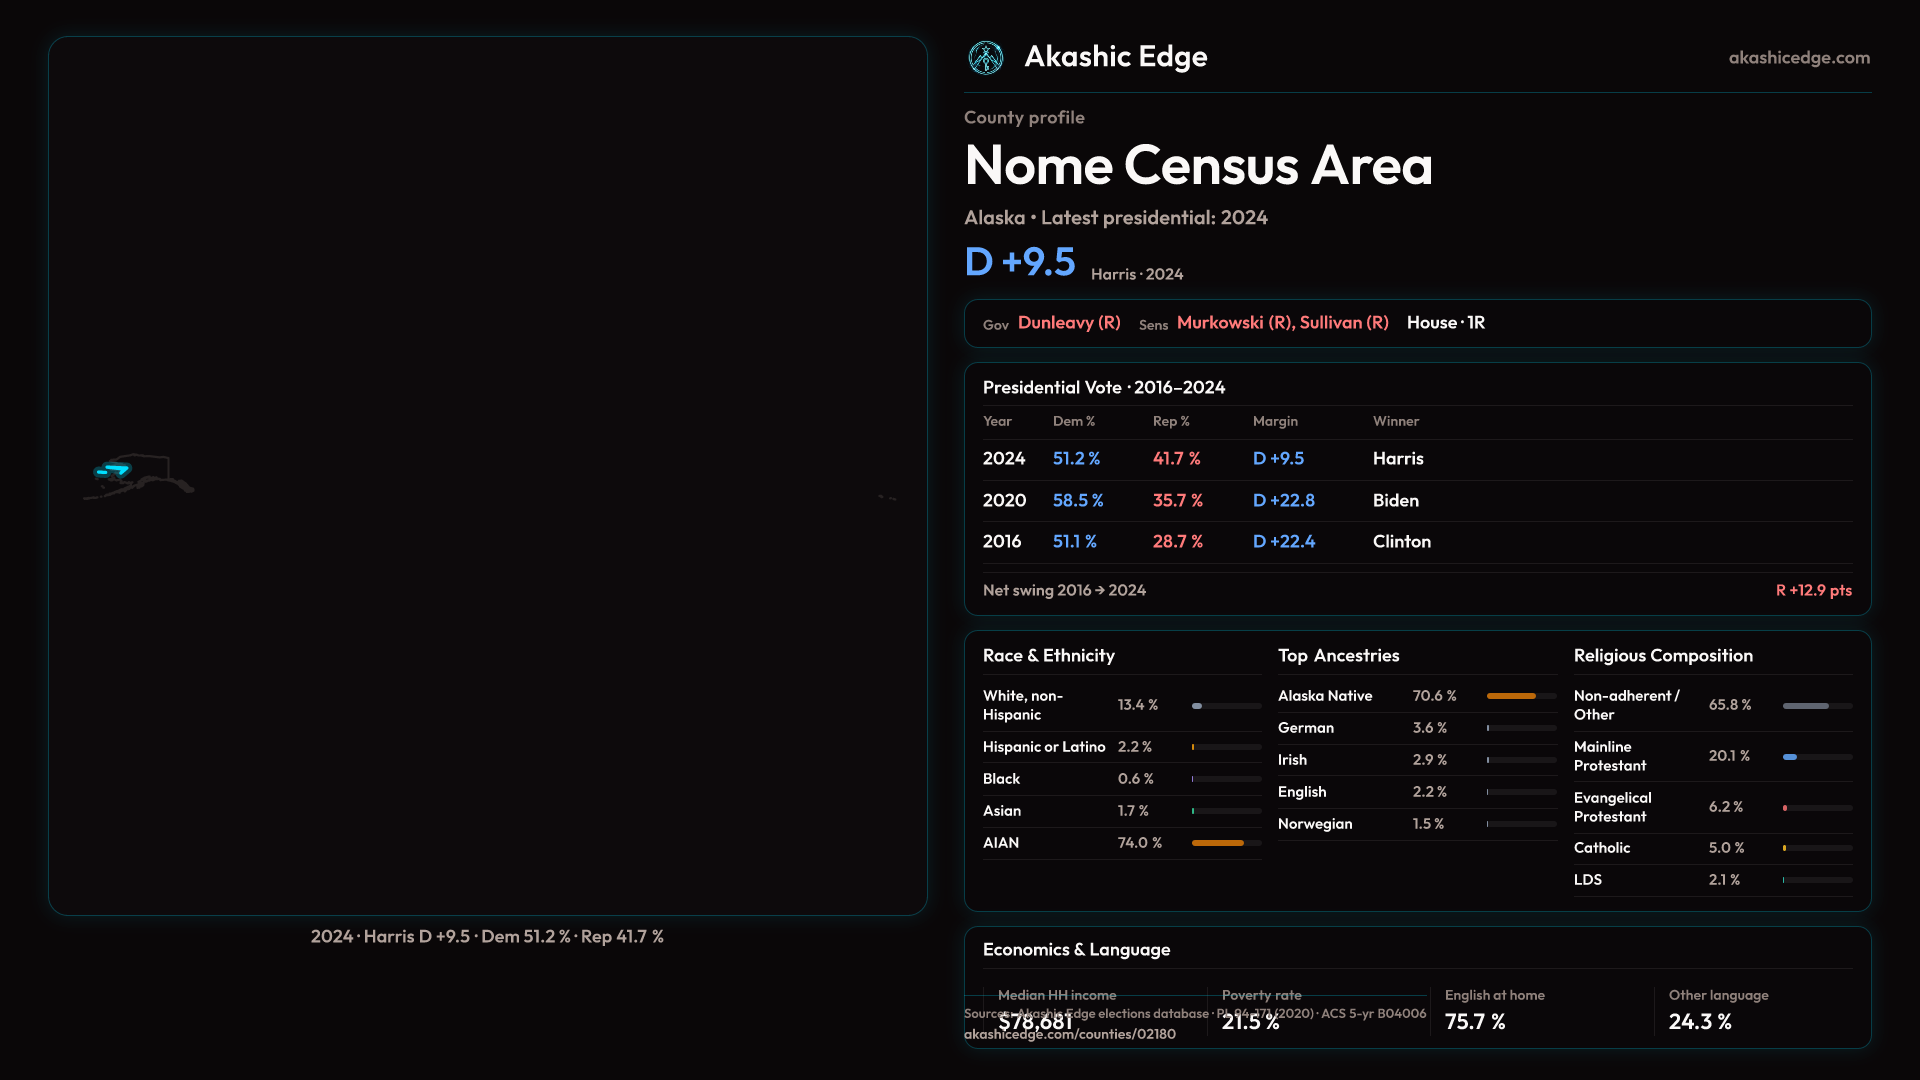The height and width of the screenshot is (1080, 1920).
Task: Click the Non-adherent / Other percentage bar
Action: [1806, 706]
